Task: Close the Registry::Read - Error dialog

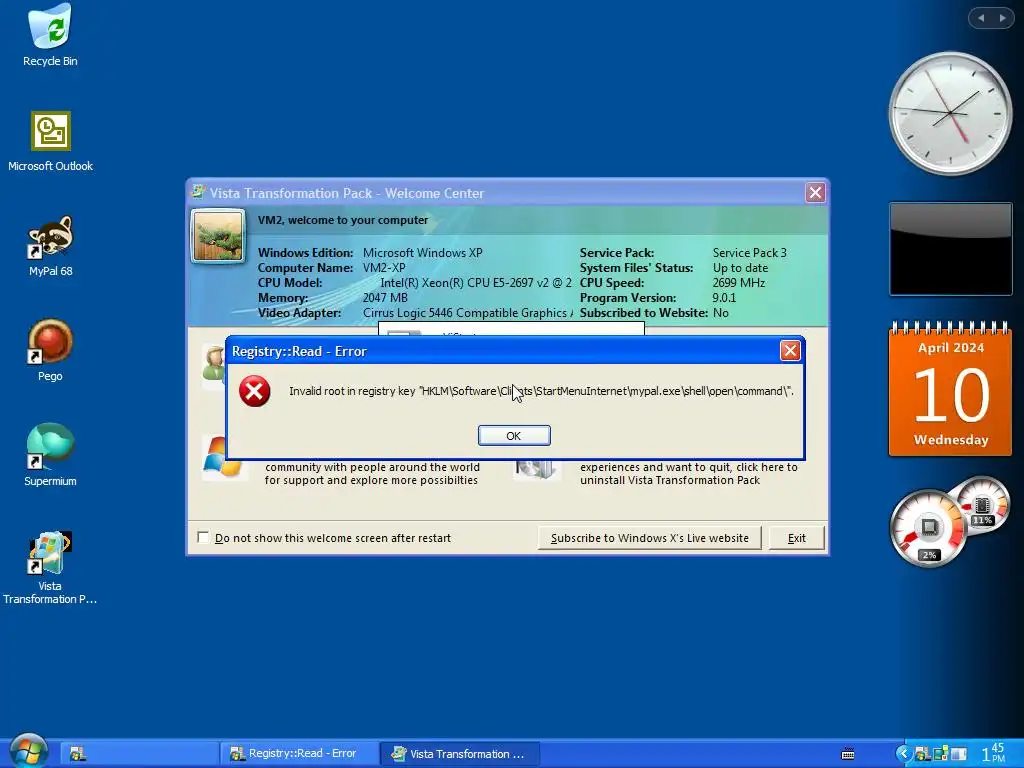Action: (x=790, y=351)
